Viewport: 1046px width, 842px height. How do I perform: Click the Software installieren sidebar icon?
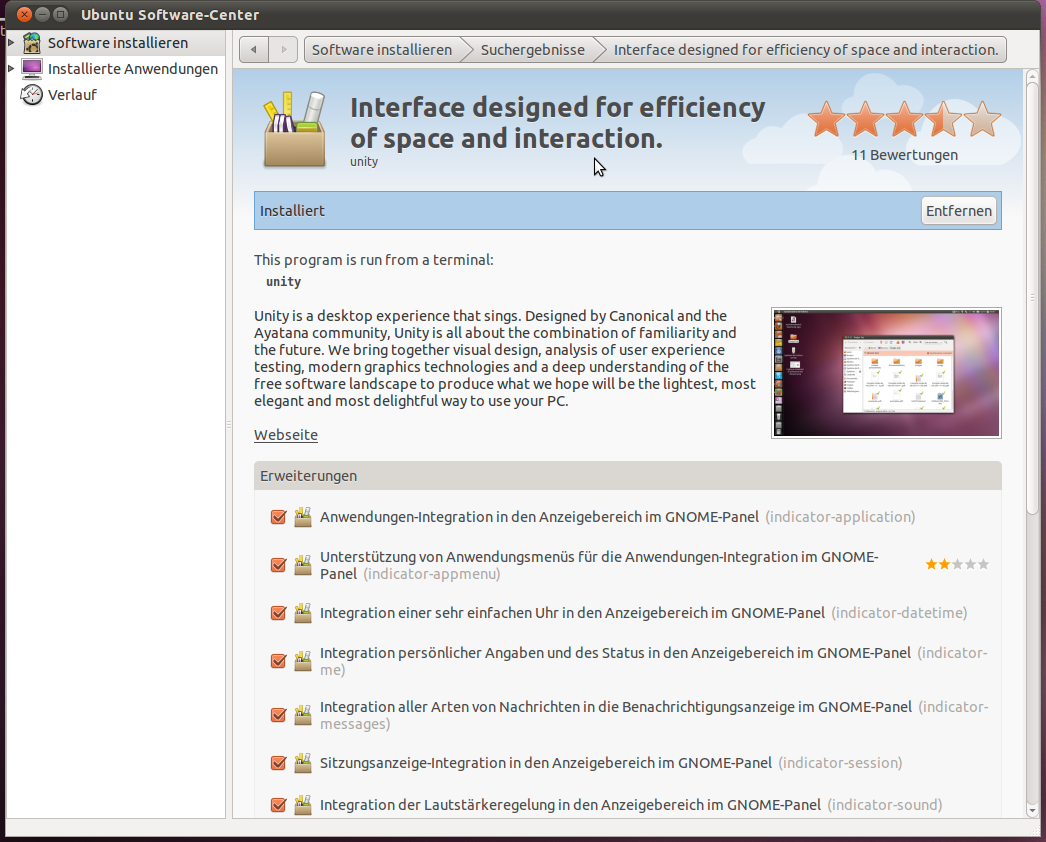(x=30, y=43)
